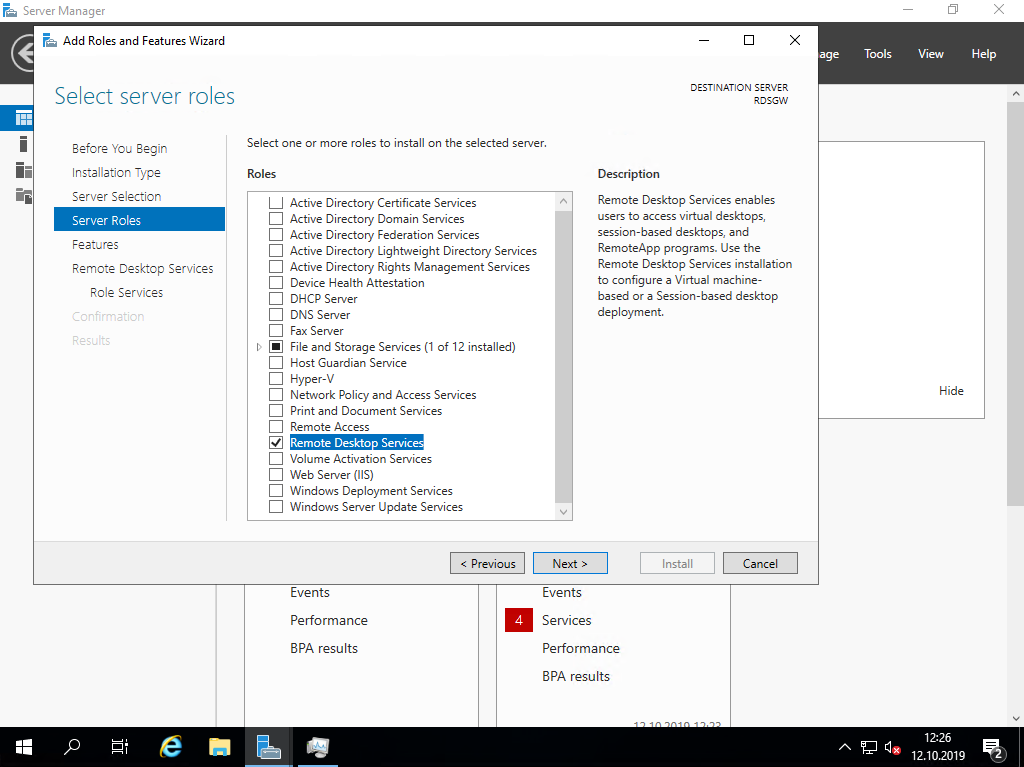This screenshot has height=767, width=1024.
Task: Check Remote Access role
Action: pyautogui.click(x=276, y=427)
